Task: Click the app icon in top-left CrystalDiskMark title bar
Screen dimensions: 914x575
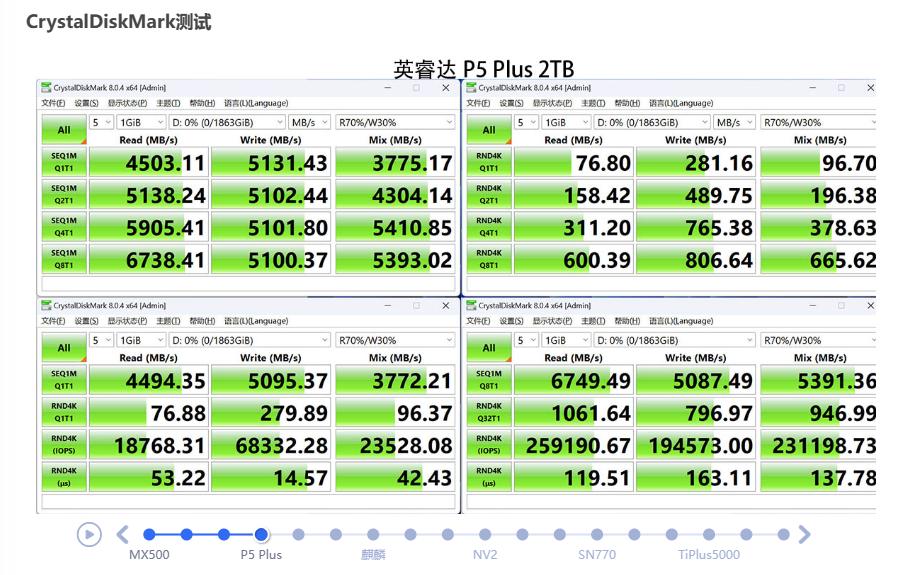Action: coord(46,87)
